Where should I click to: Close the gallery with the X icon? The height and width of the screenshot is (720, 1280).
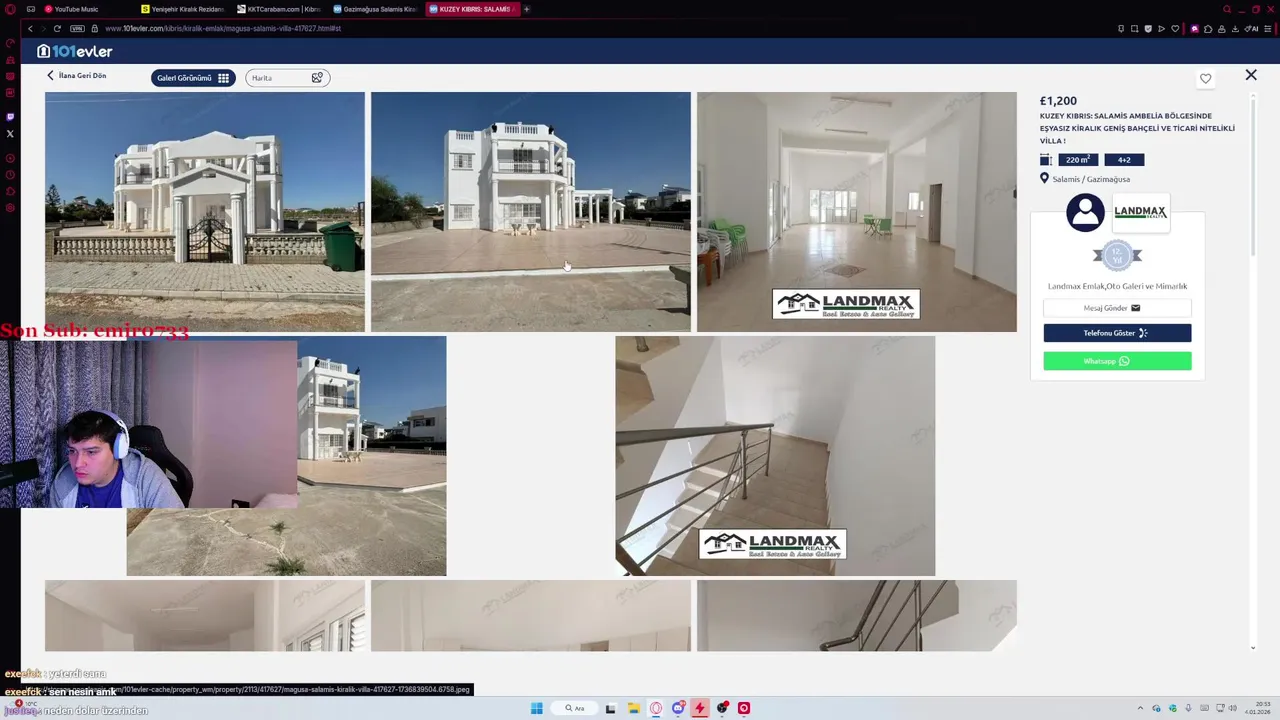pyautogui.click(x=1250, y=75)
